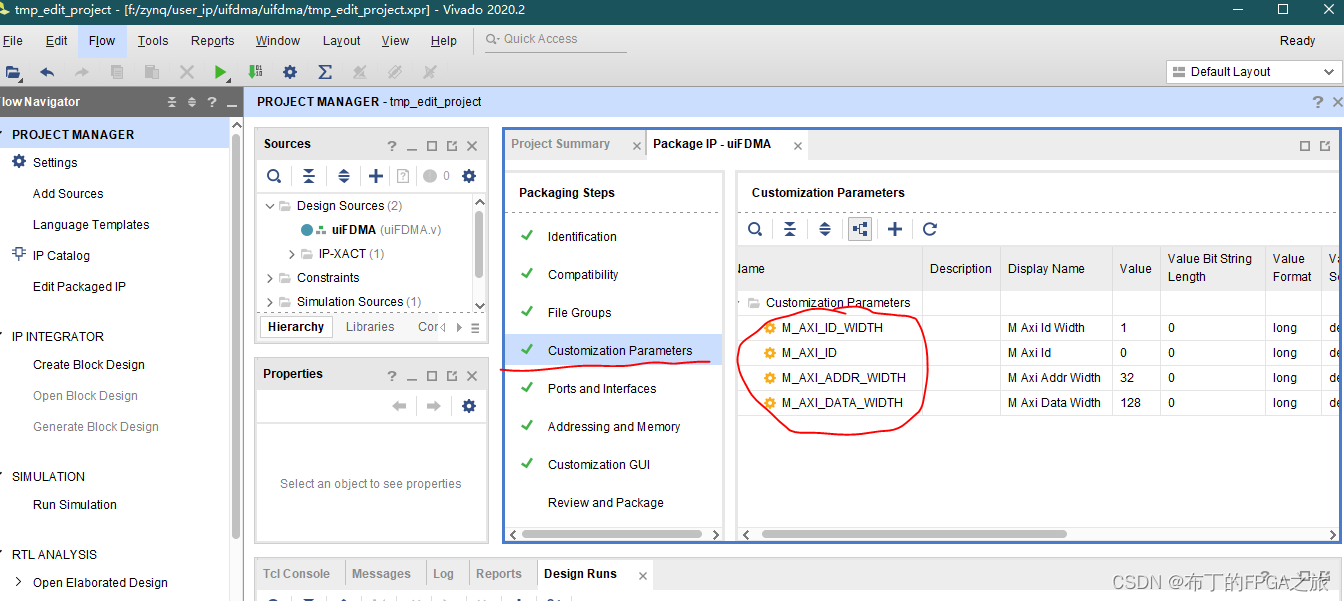This screenshot has width=1344, height=601.
Task: Click the Generate Bitstream toolbar icon
Action: pyautogui.click(x=255, y=72)
